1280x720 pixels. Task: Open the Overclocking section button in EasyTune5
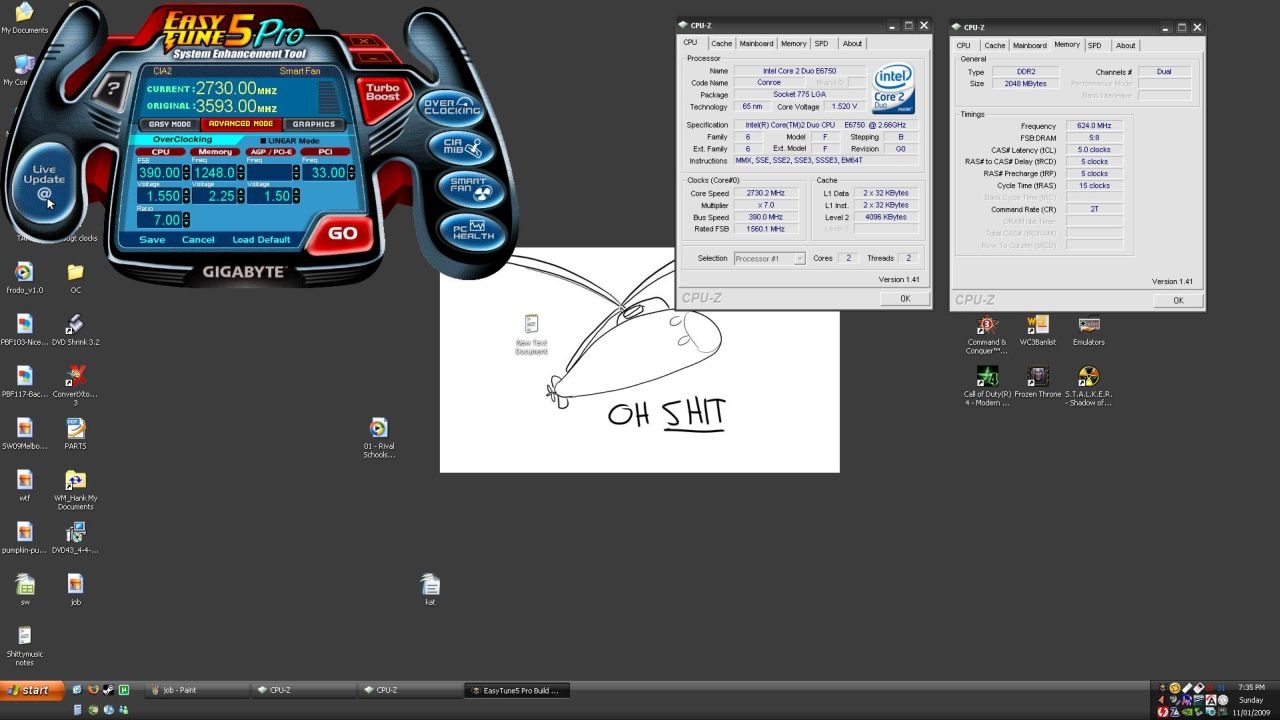click(451, 107)
